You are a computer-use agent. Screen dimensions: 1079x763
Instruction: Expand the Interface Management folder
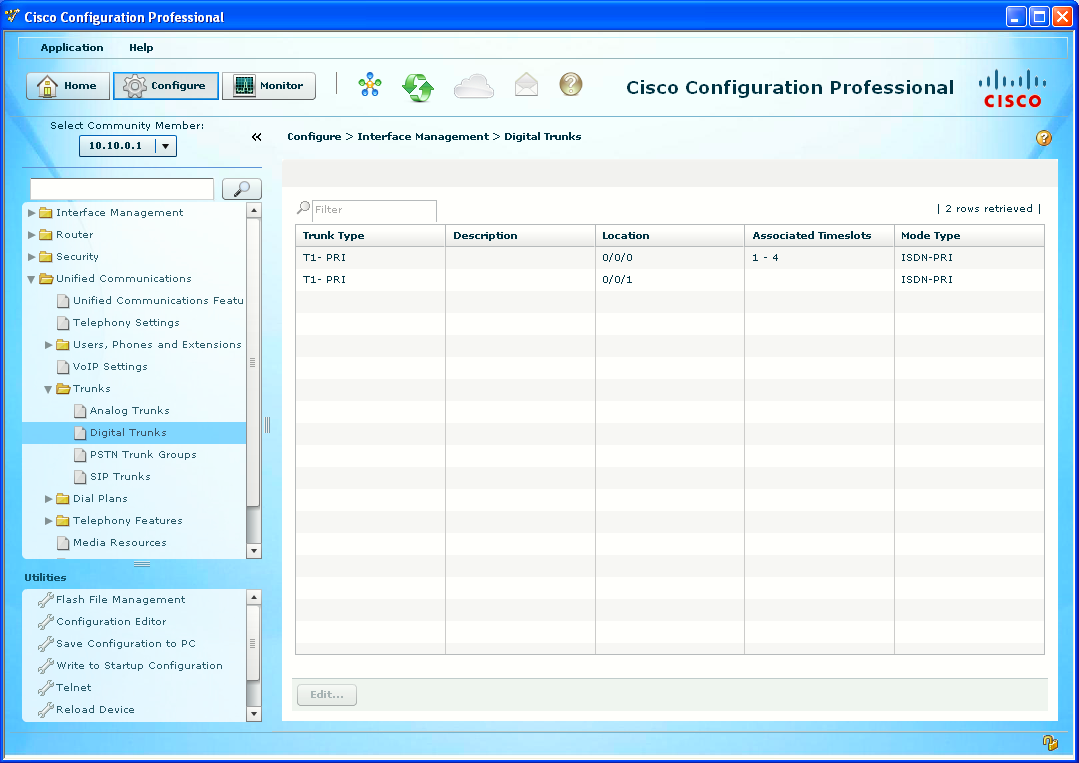pyautogui.click(x=32, y=213)
